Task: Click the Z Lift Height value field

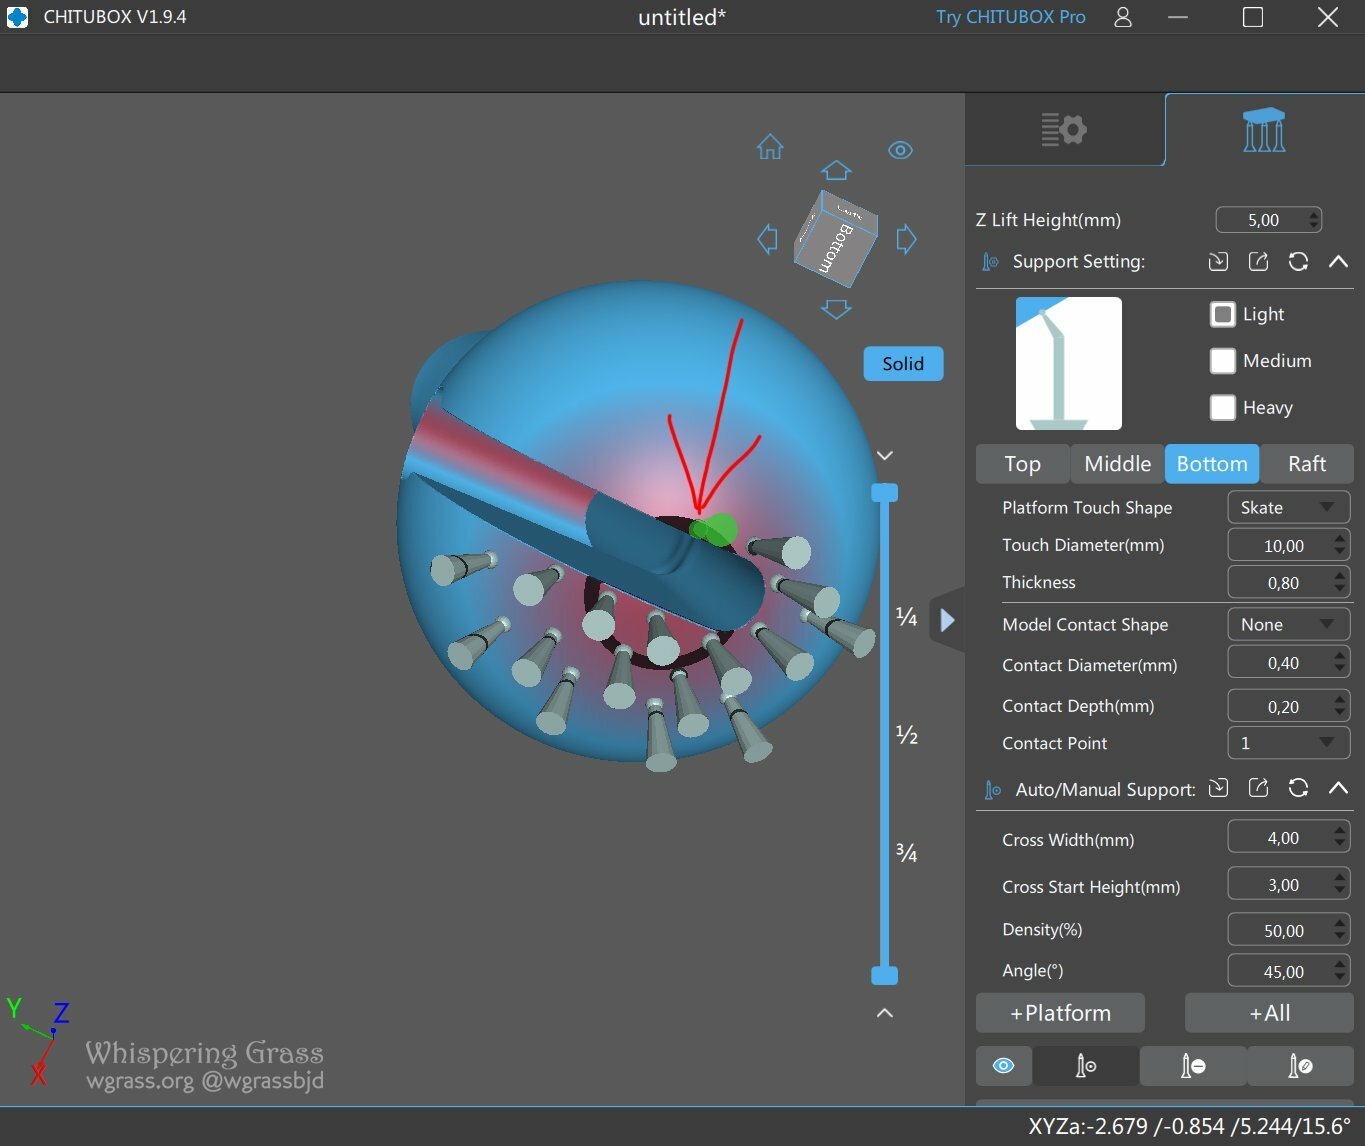Action: click(1268, 220)
